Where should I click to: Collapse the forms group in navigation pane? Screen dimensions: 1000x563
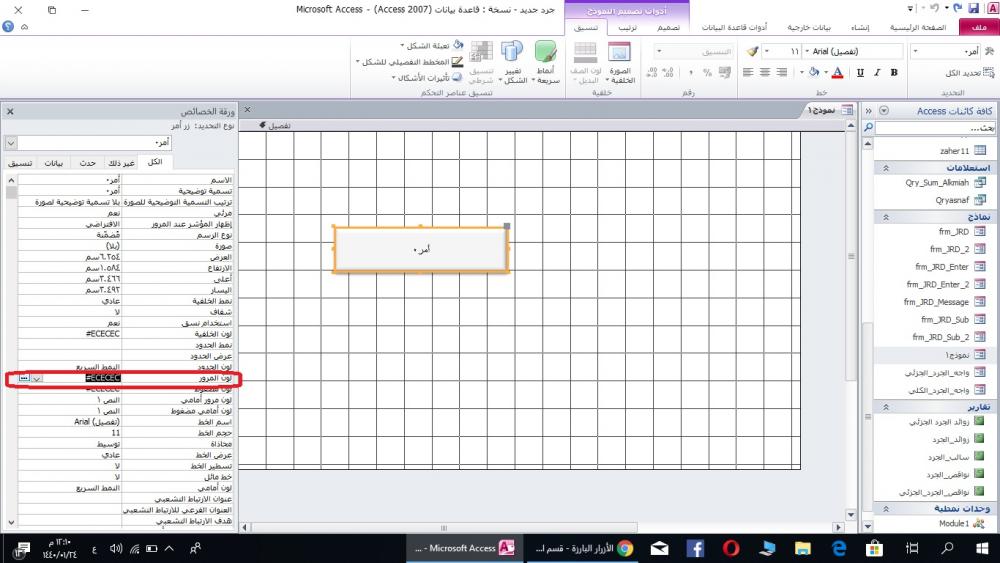pyautogui.click(x=886, y=216)
